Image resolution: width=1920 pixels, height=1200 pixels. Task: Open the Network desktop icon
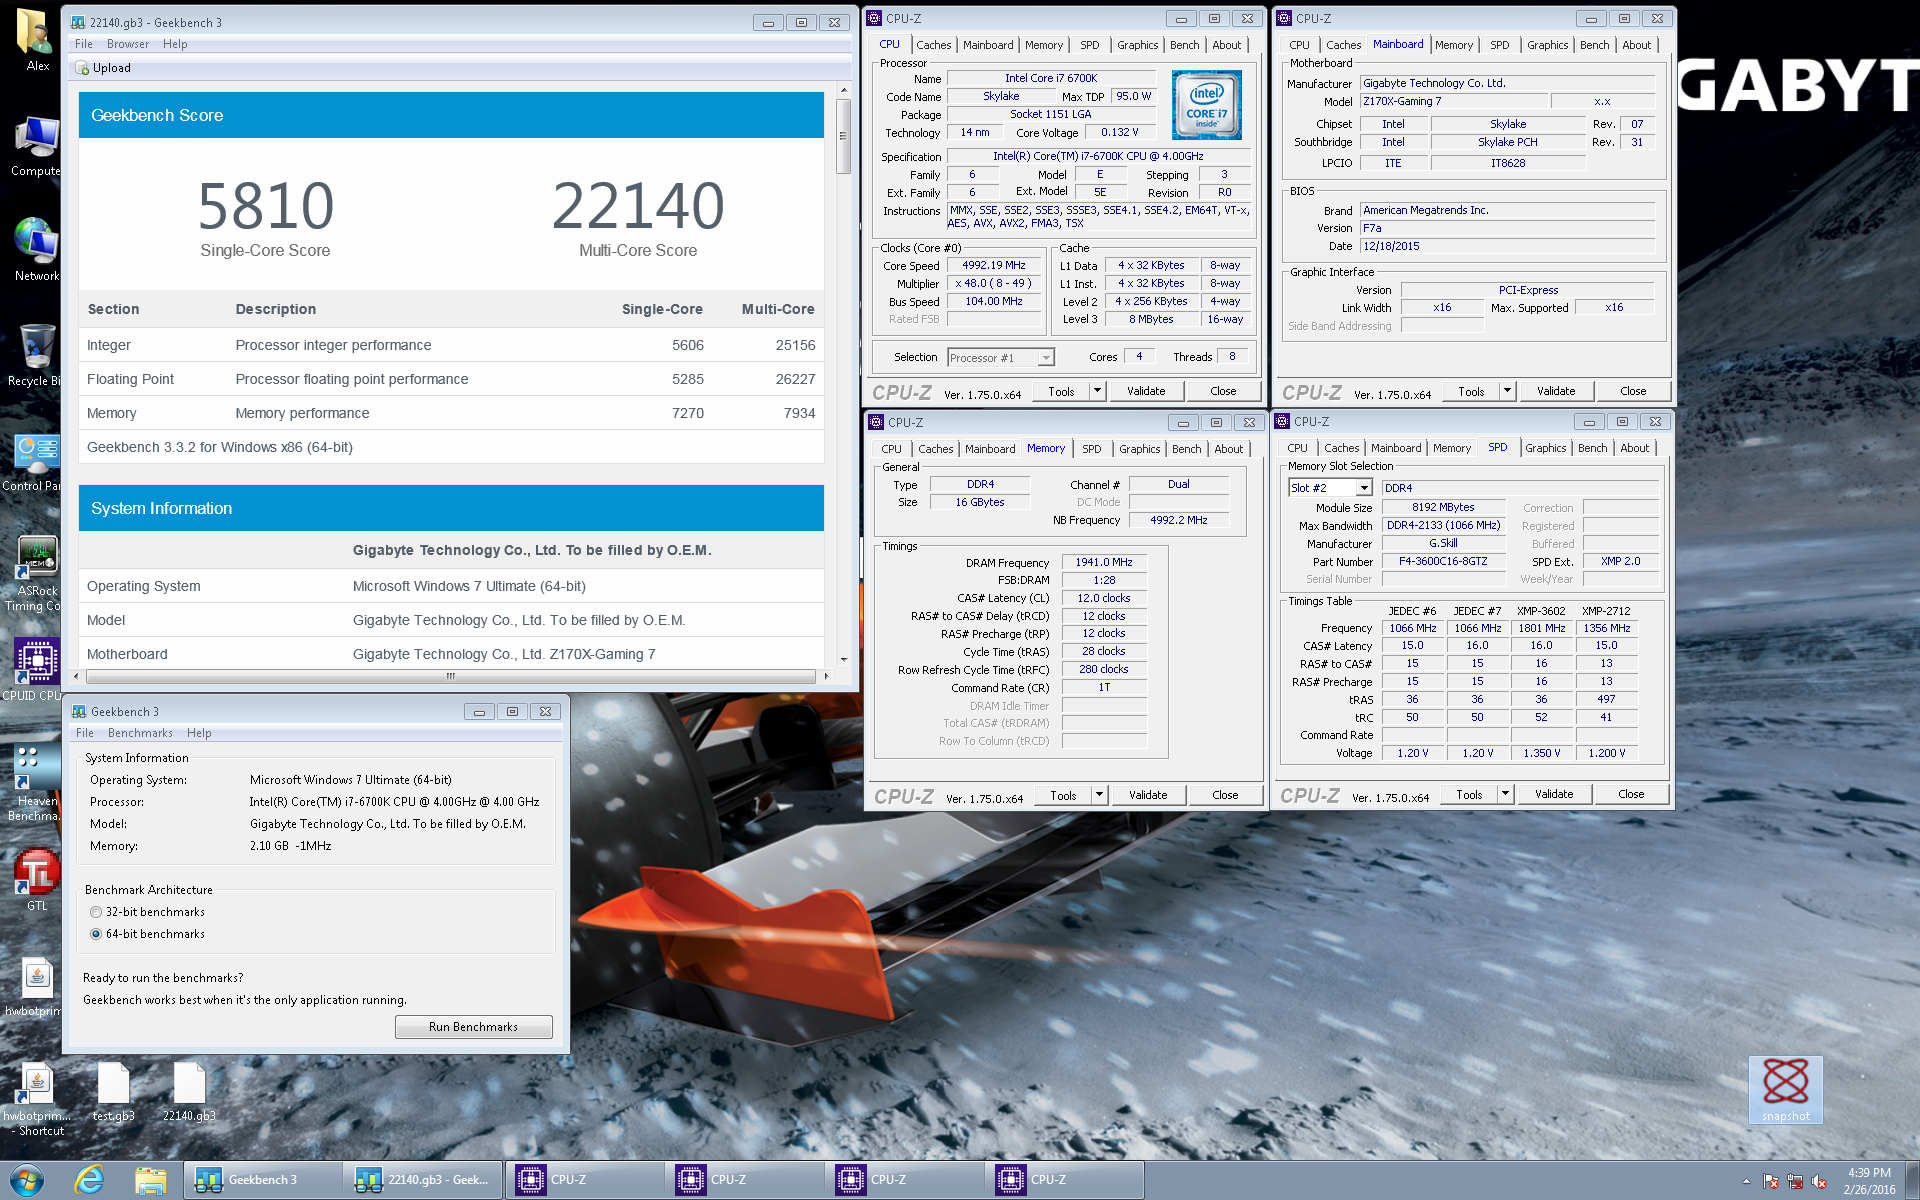[36, 250]
